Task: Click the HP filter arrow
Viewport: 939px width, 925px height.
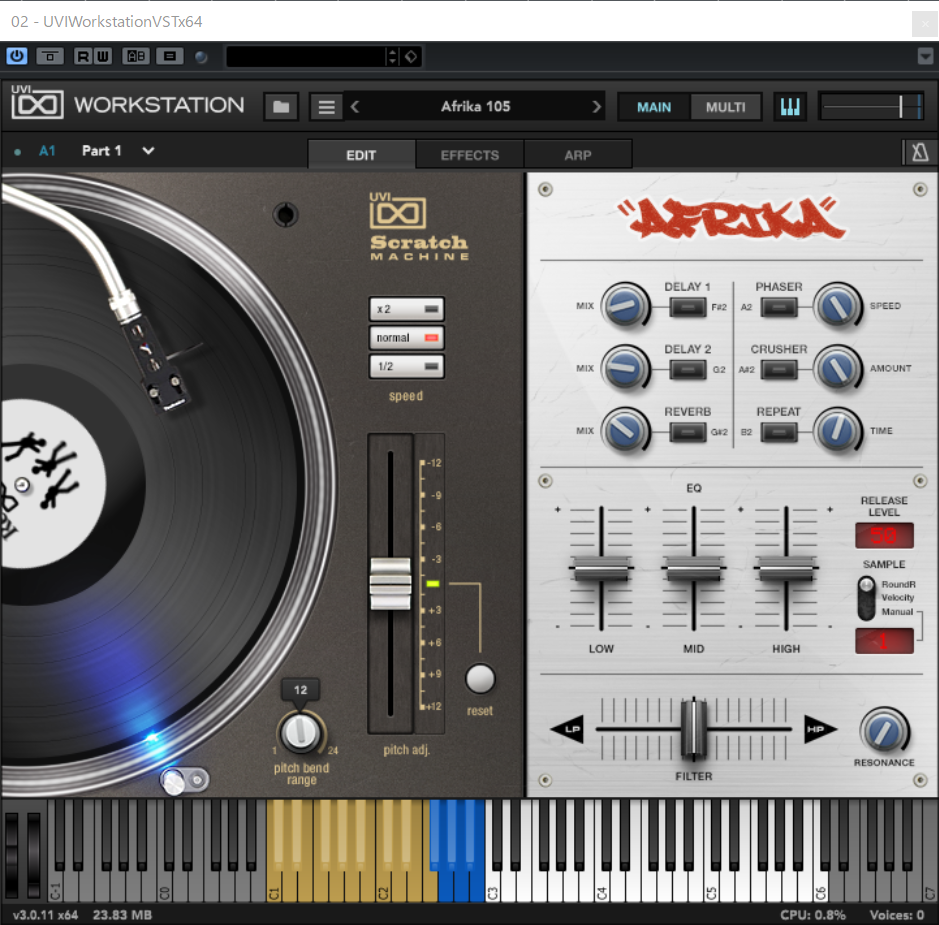Action: tap(820, 729)
